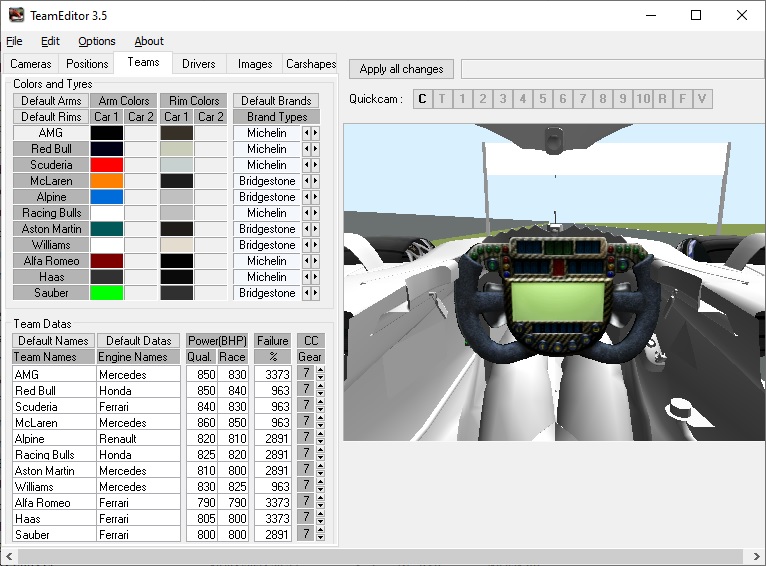Image resolution: width=766 pixels, height=566 pixels.
Task: Switch to the Images tab
Action: [255, 64]
